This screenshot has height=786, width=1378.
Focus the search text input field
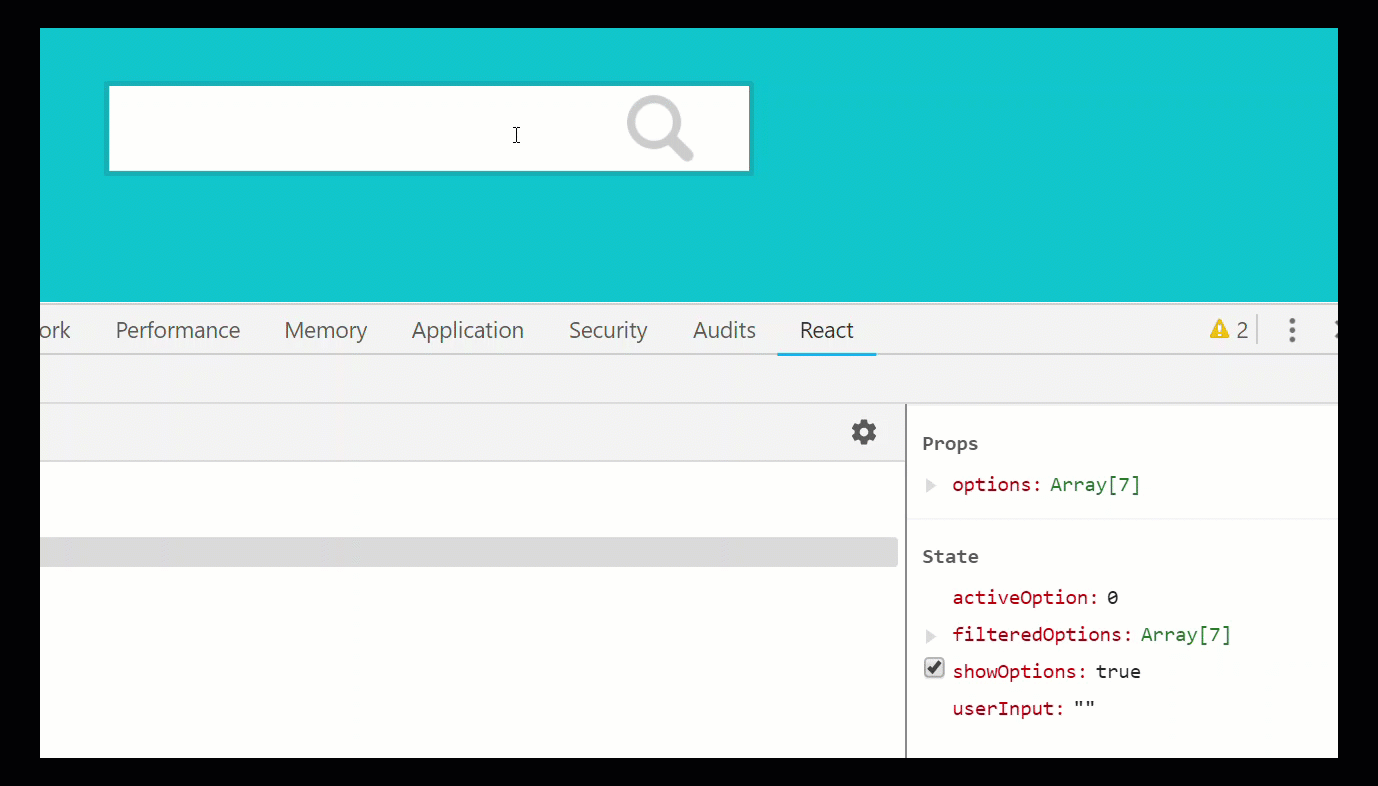[429, 129]
